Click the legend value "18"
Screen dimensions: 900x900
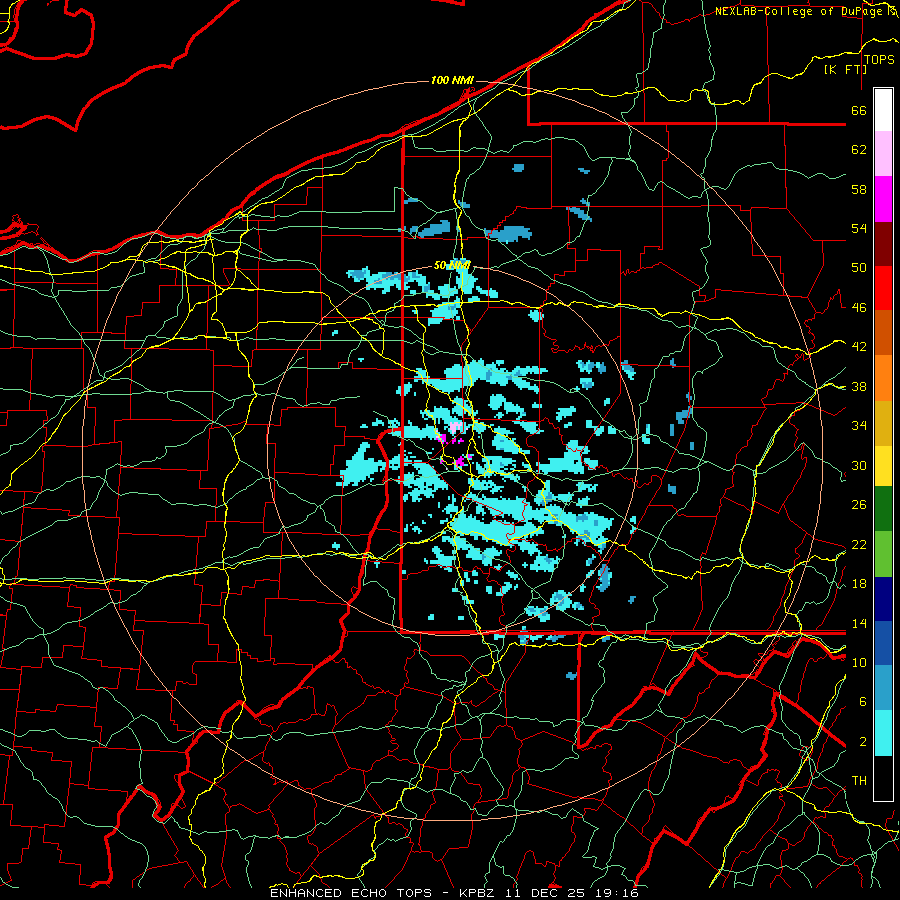tap(859, 584)
